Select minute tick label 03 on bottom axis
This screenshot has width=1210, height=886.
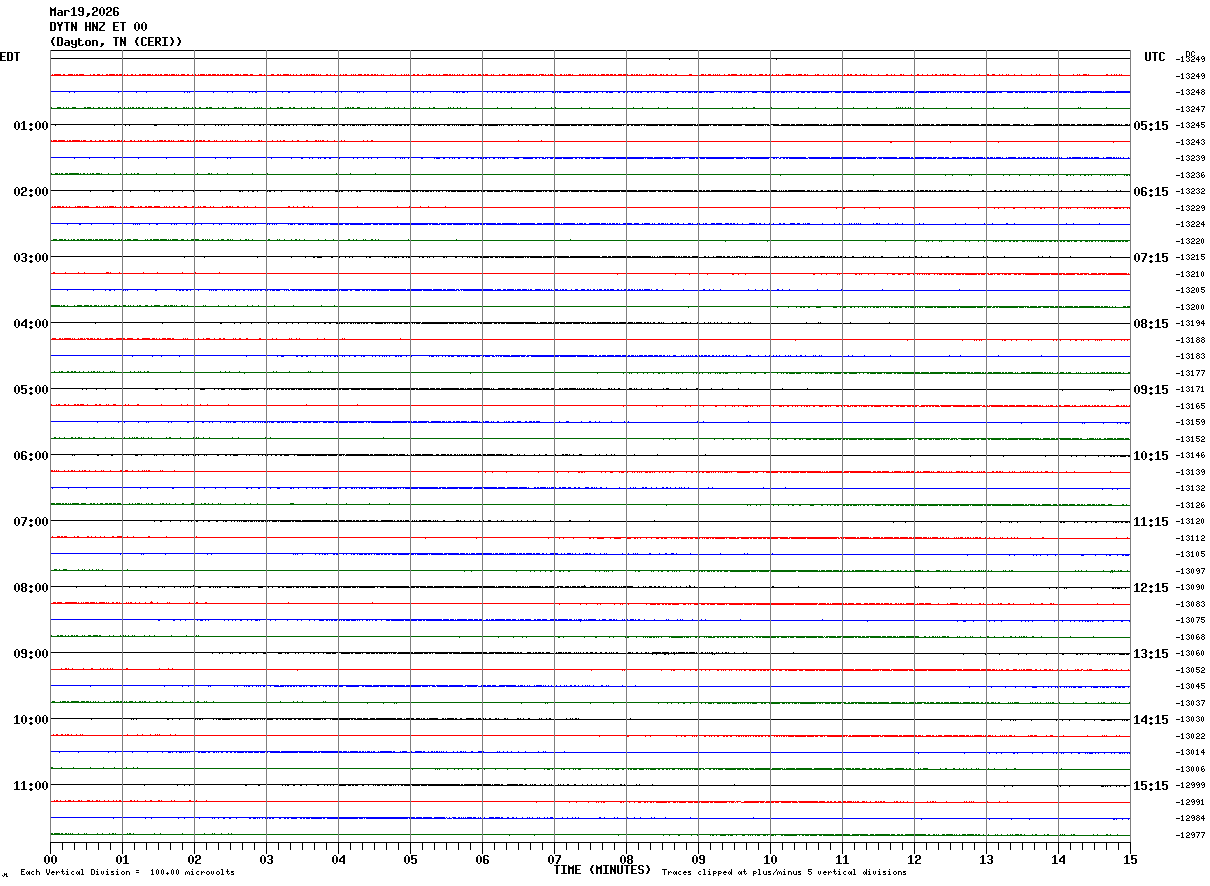pos(266,859)
